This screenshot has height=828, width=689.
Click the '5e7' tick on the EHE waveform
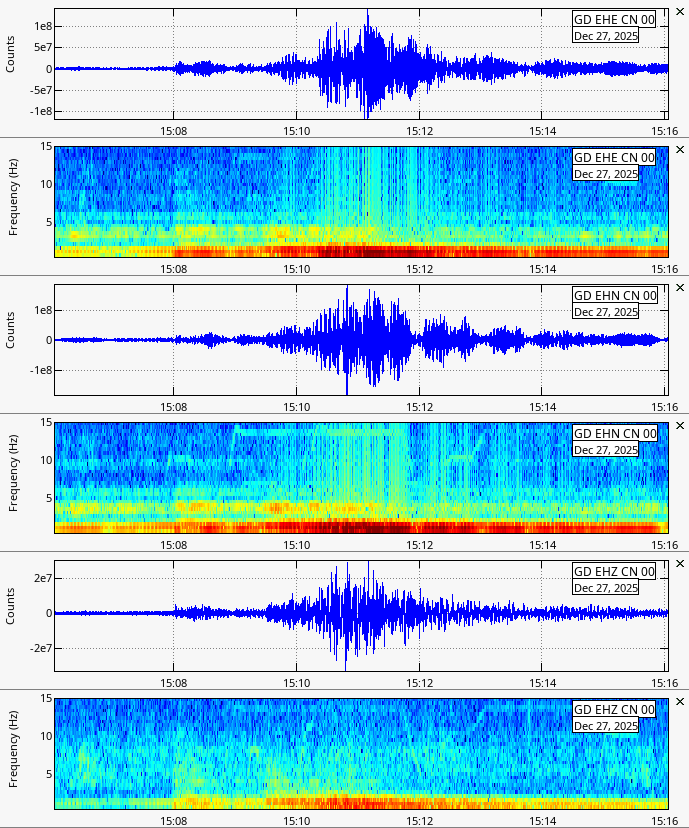point(43,48)
